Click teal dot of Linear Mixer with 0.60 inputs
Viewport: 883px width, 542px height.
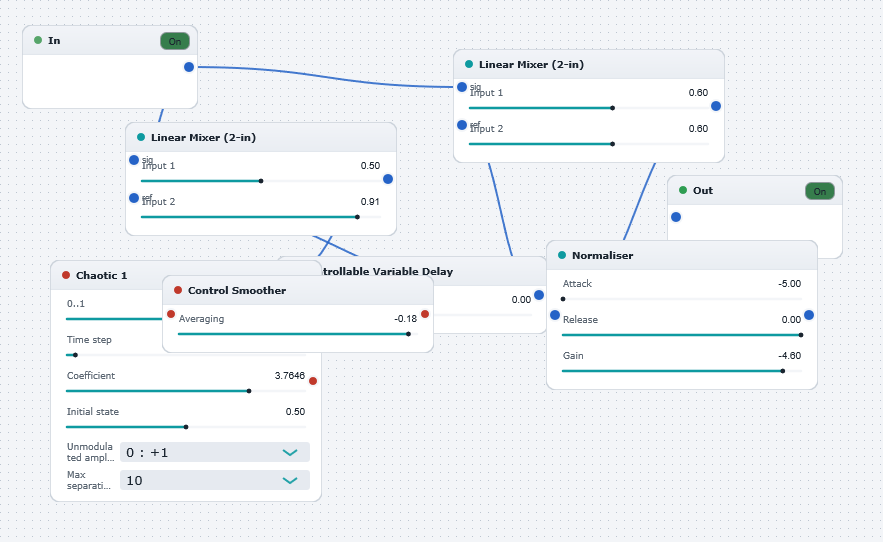pos(469,64)
